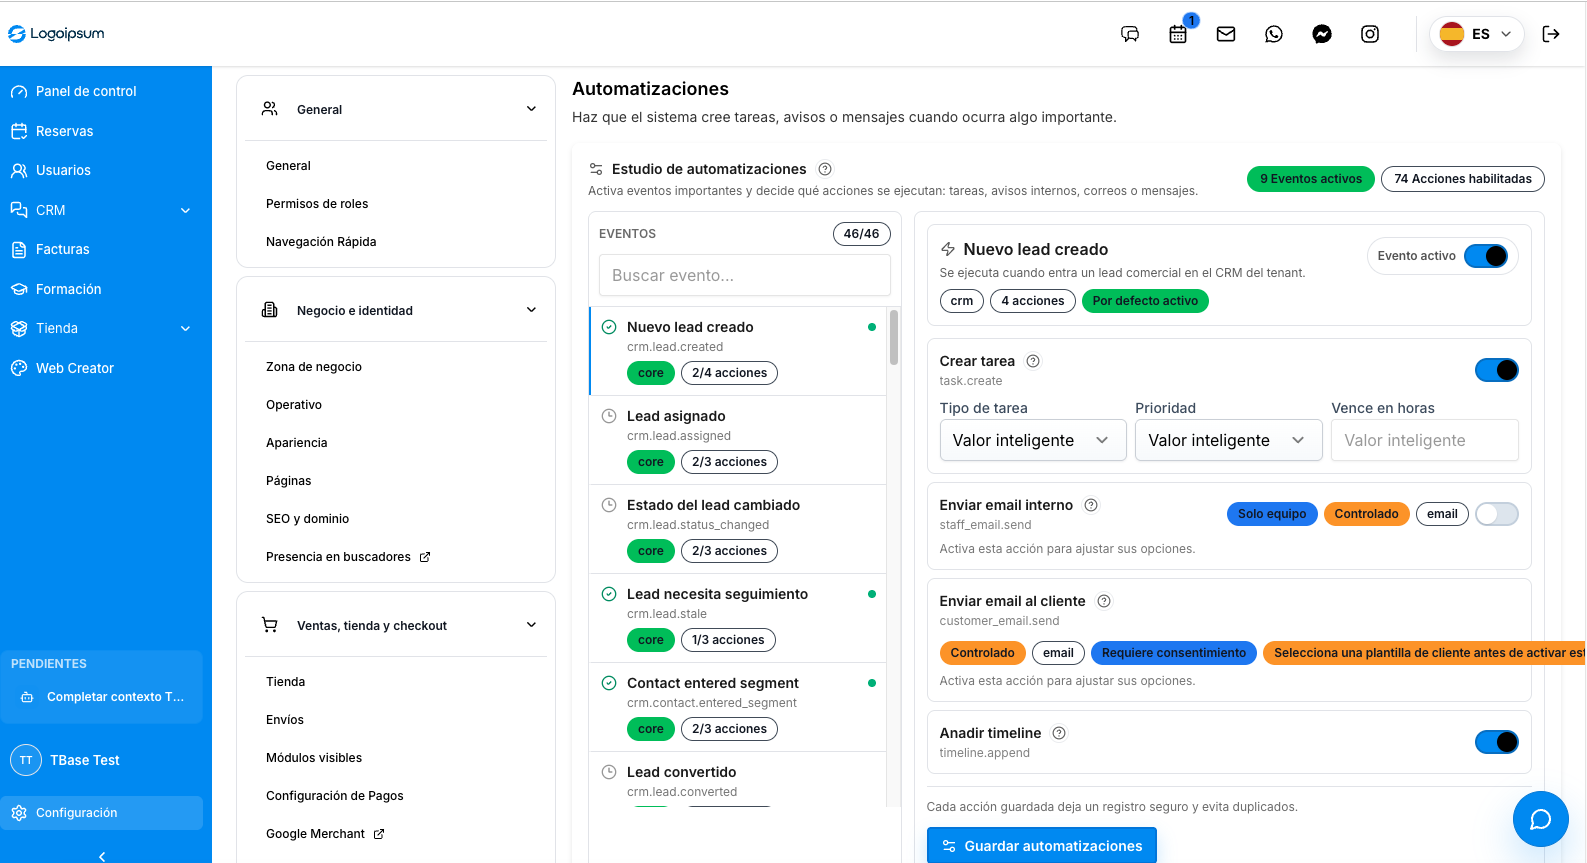Collapse the sidebar with the left arrow icon

pos(102,856)
